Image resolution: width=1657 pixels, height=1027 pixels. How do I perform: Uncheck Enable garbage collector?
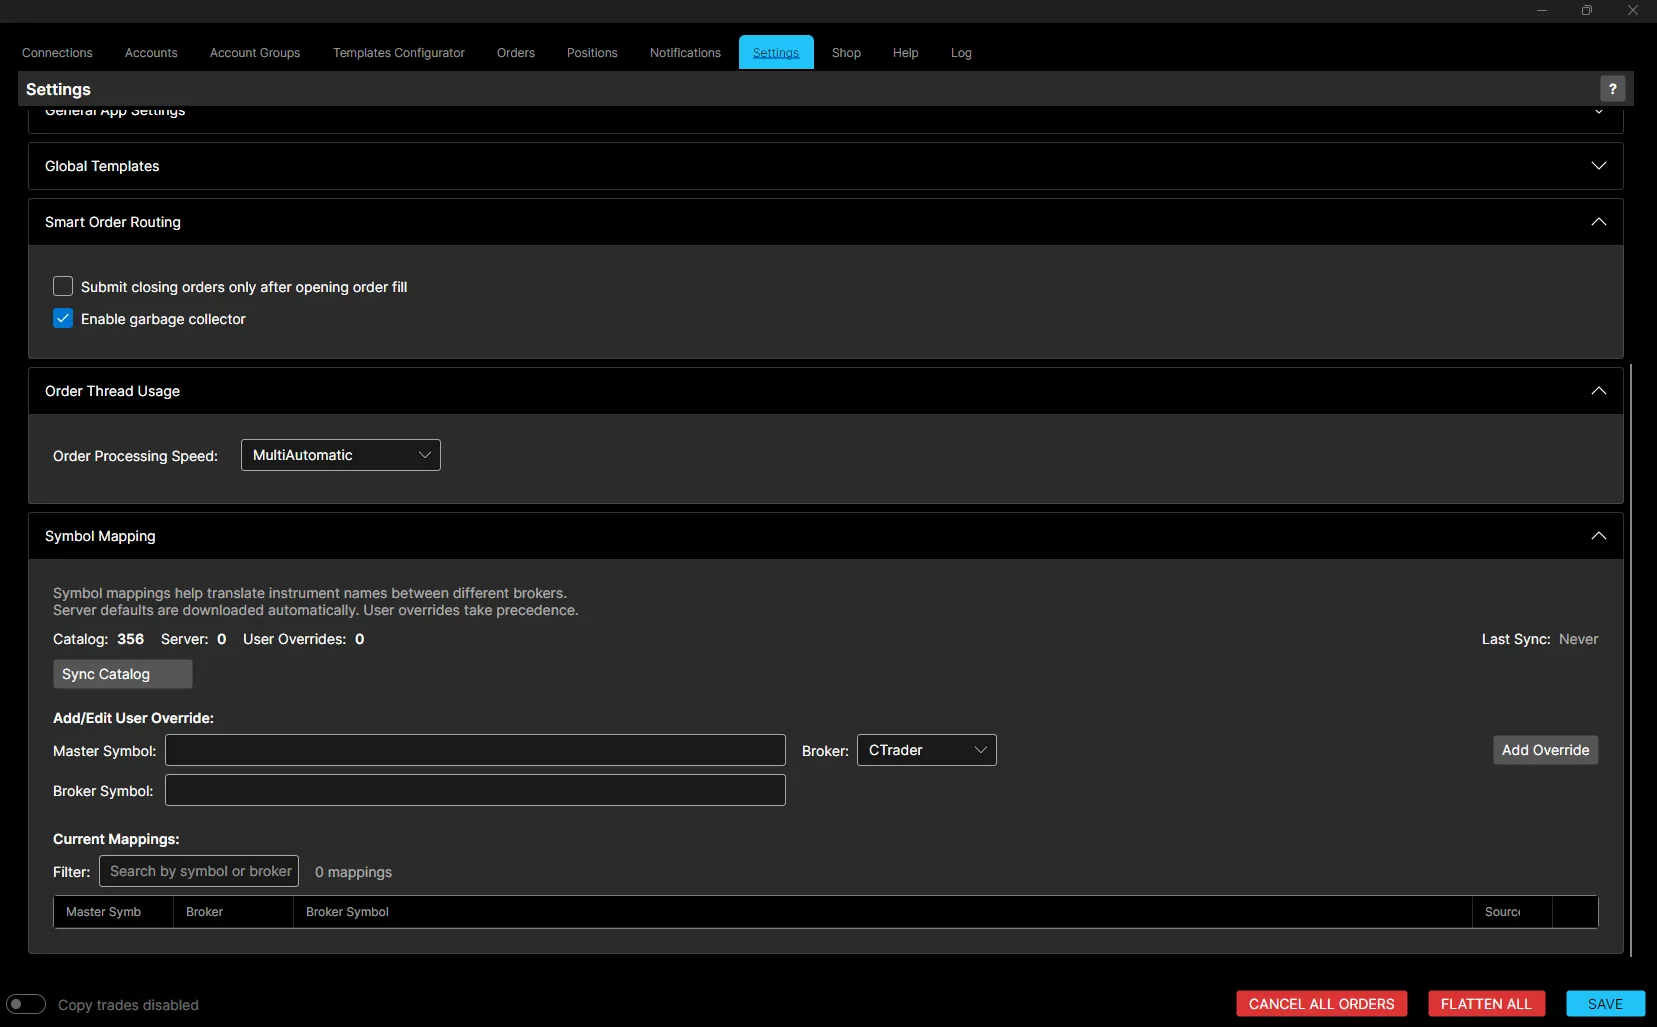pos(63,318)
